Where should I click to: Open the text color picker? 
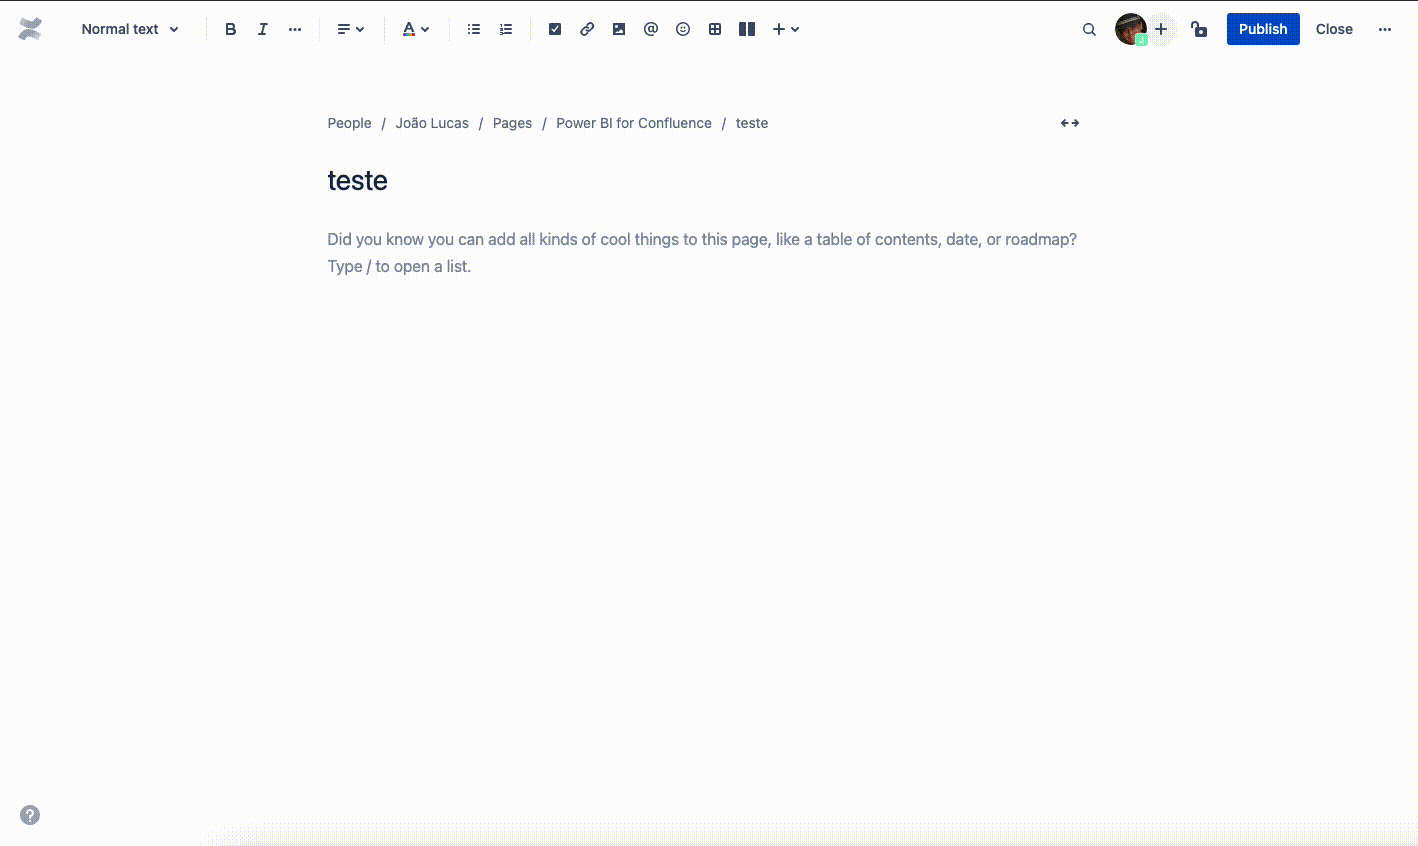[x=415, y=29]
